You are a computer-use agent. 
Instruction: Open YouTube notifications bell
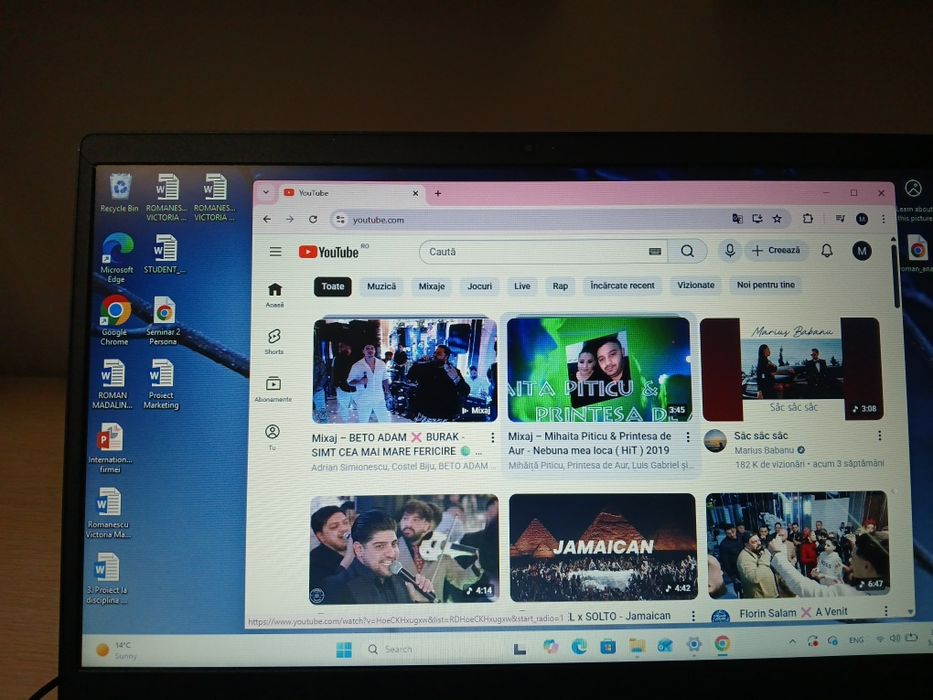826,251
